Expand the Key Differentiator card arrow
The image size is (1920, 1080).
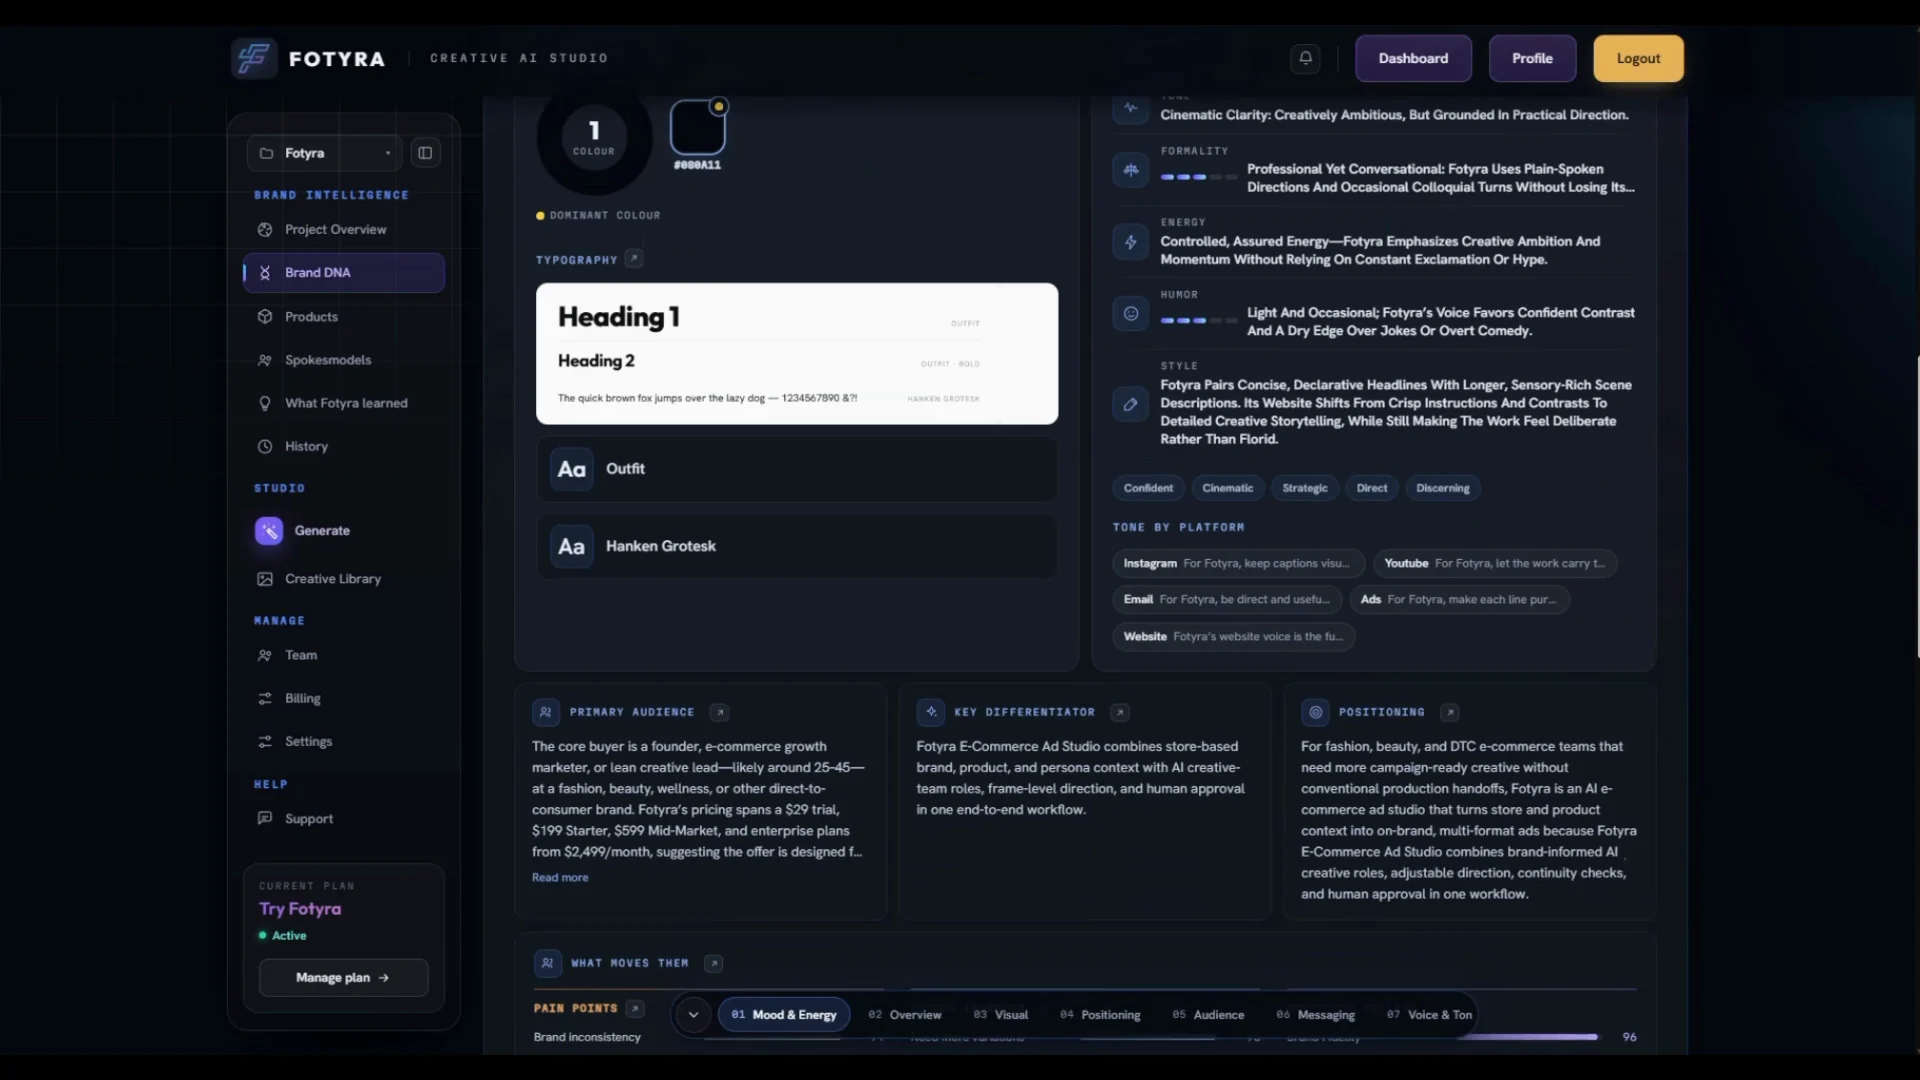(x=1120, y=712)
